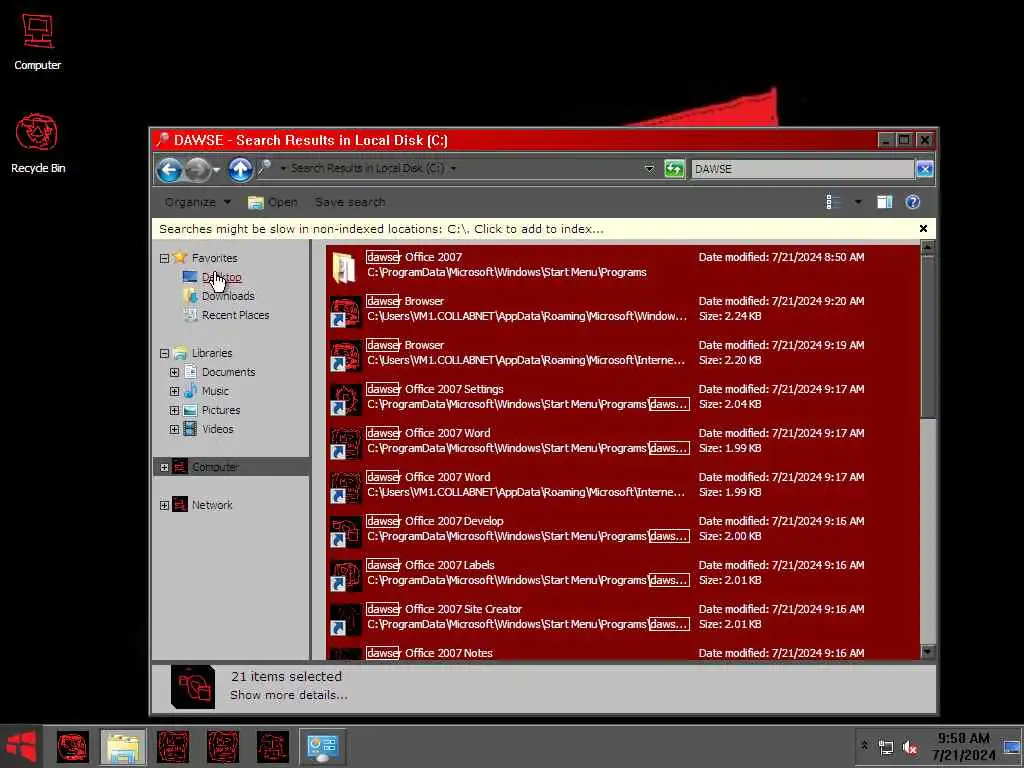Image resolution: width=1024 pixels, height=768 pixels.
Task: Select Network in navigation pane
Action: tap(212, 505)
